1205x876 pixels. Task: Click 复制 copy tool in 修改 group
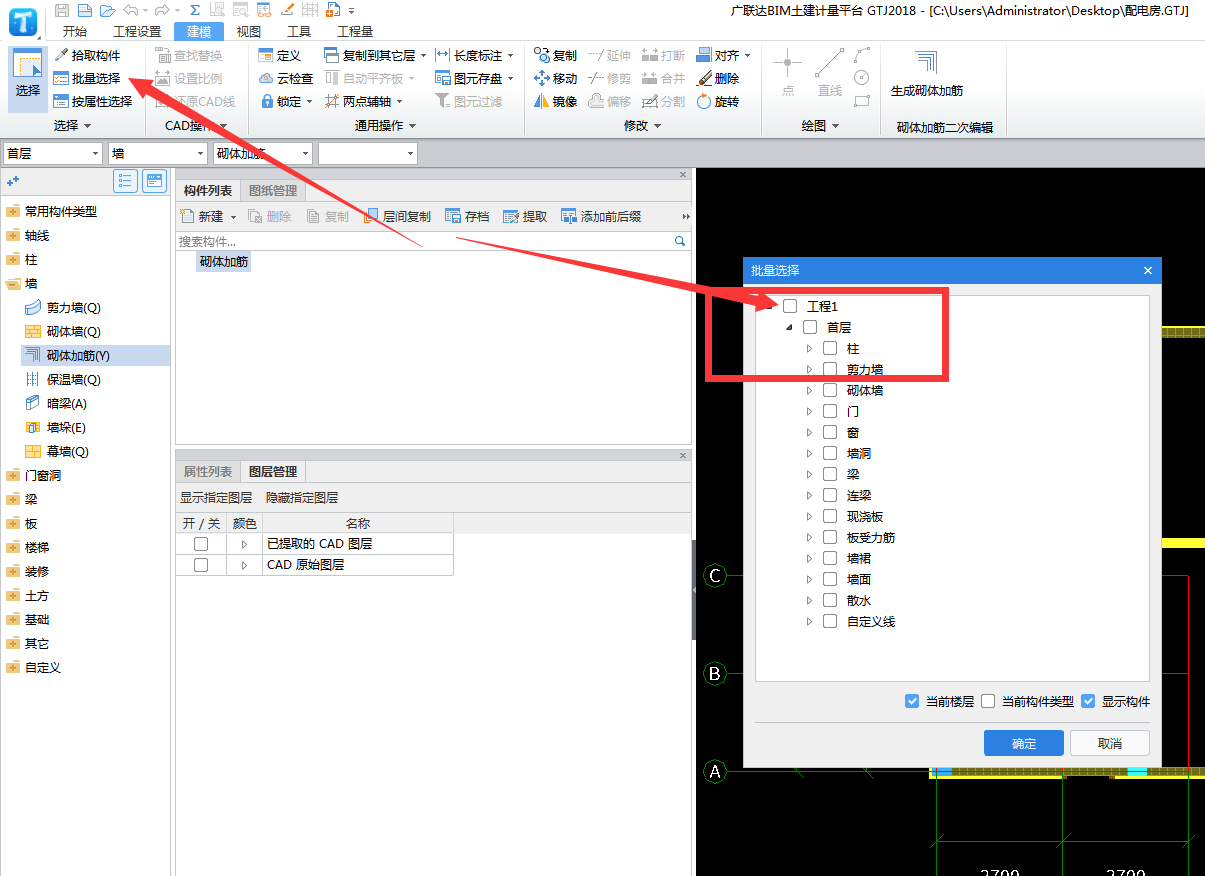point(556,55)
